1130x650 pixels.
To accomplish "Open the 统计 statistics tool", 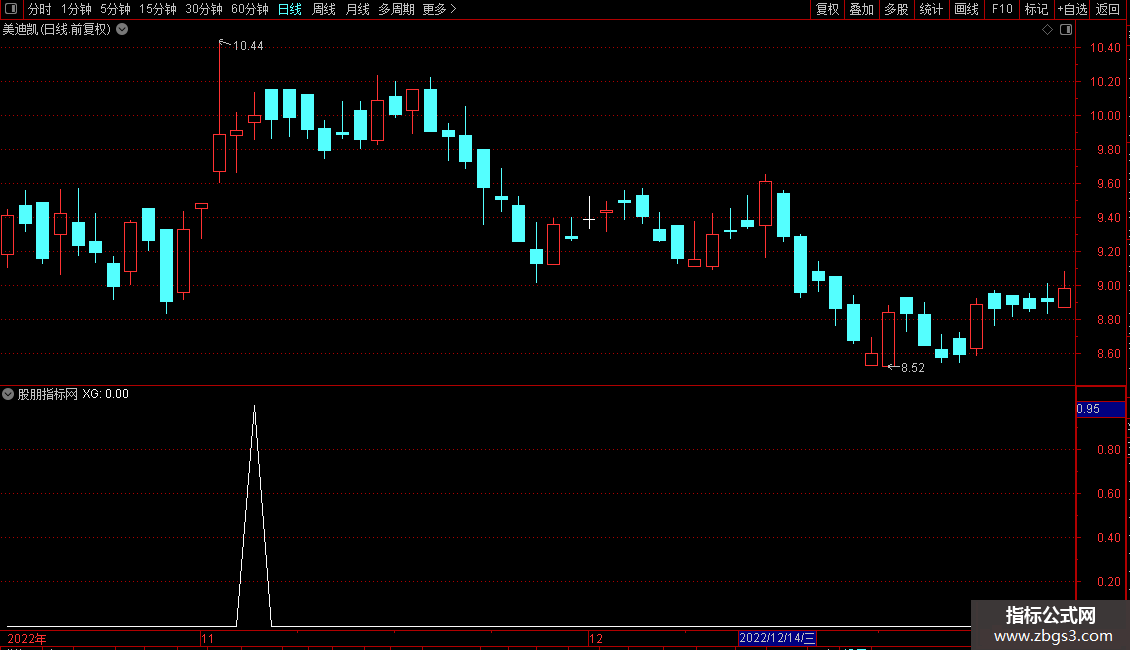I will [931, 9].
